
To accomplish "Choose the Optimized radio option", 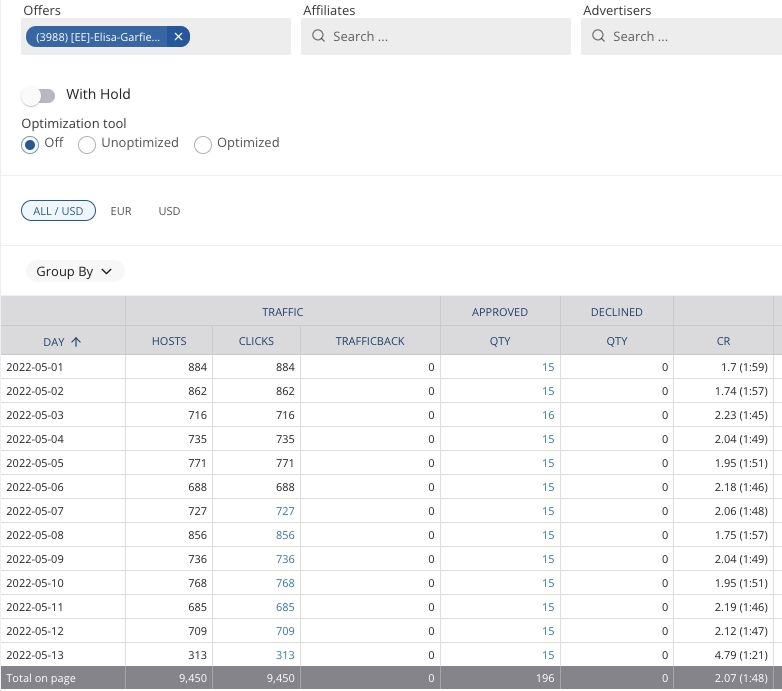I will coord(203,144).
